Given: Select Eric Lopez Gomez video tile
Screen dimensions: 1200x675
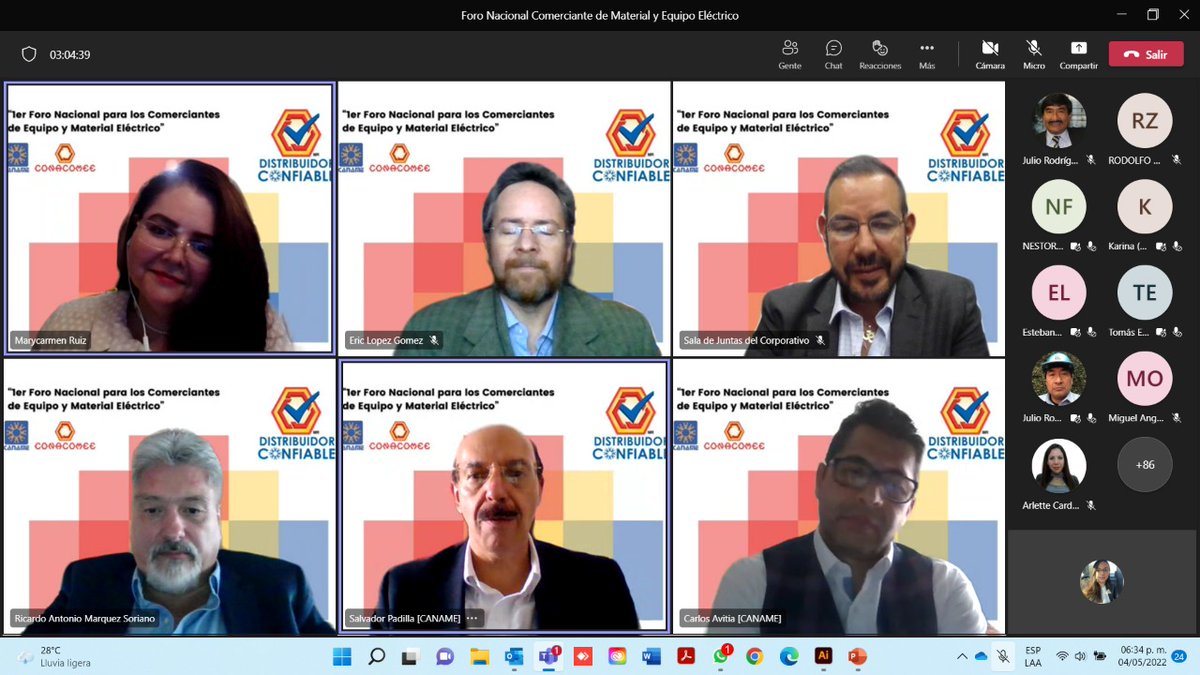Looking at the screenshot, I should pyautogui.click(x=504, y=218).
